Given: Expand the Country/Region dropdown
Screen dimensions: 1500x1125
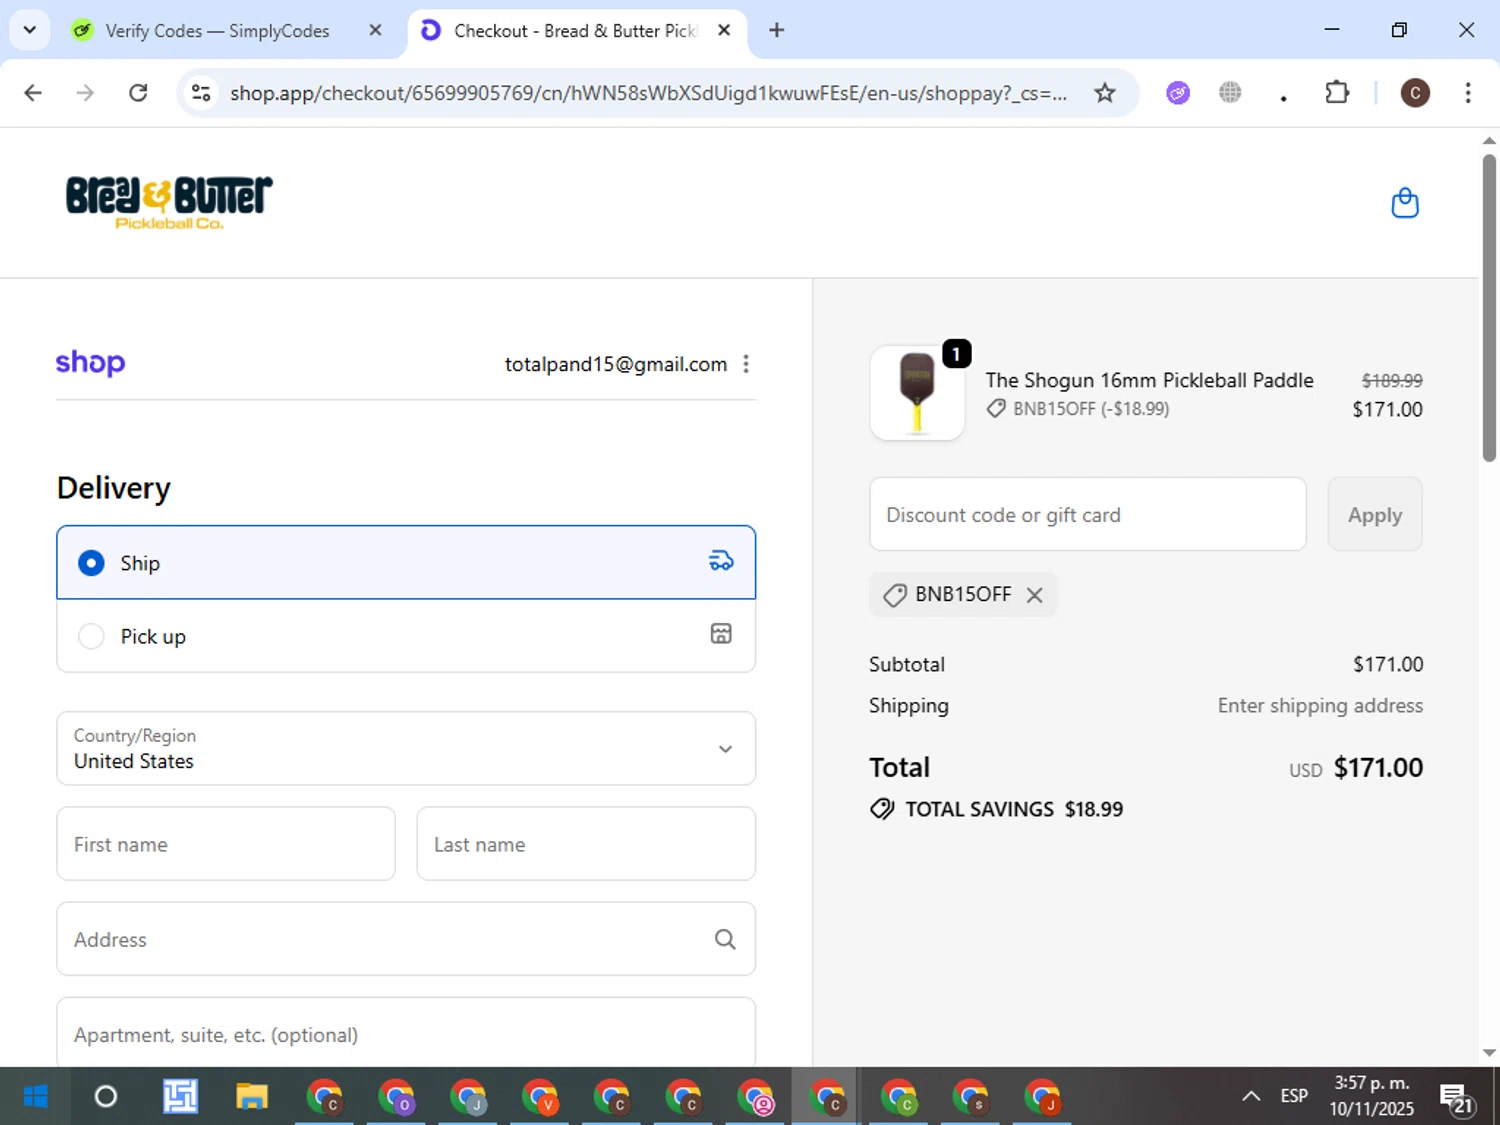Looking at the screenshot, I should 406,748.
